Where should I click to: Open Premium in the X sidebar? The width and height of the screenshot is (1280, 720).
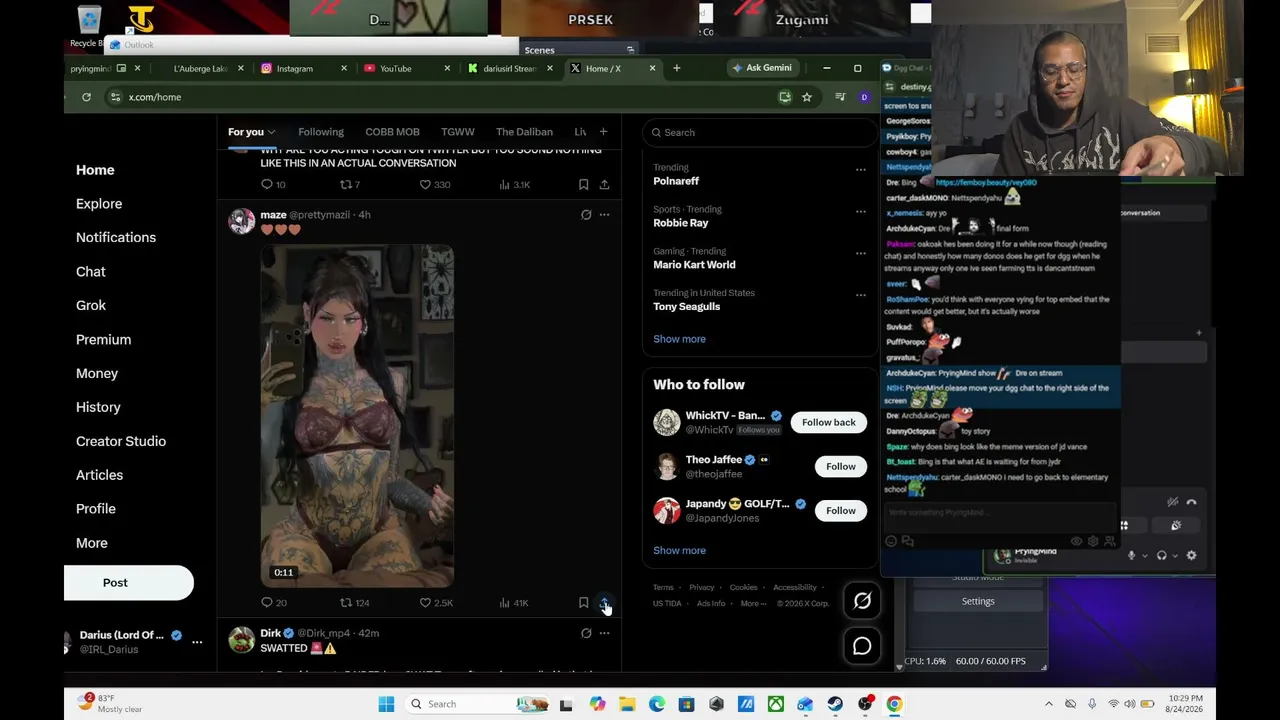click(104, 340)
